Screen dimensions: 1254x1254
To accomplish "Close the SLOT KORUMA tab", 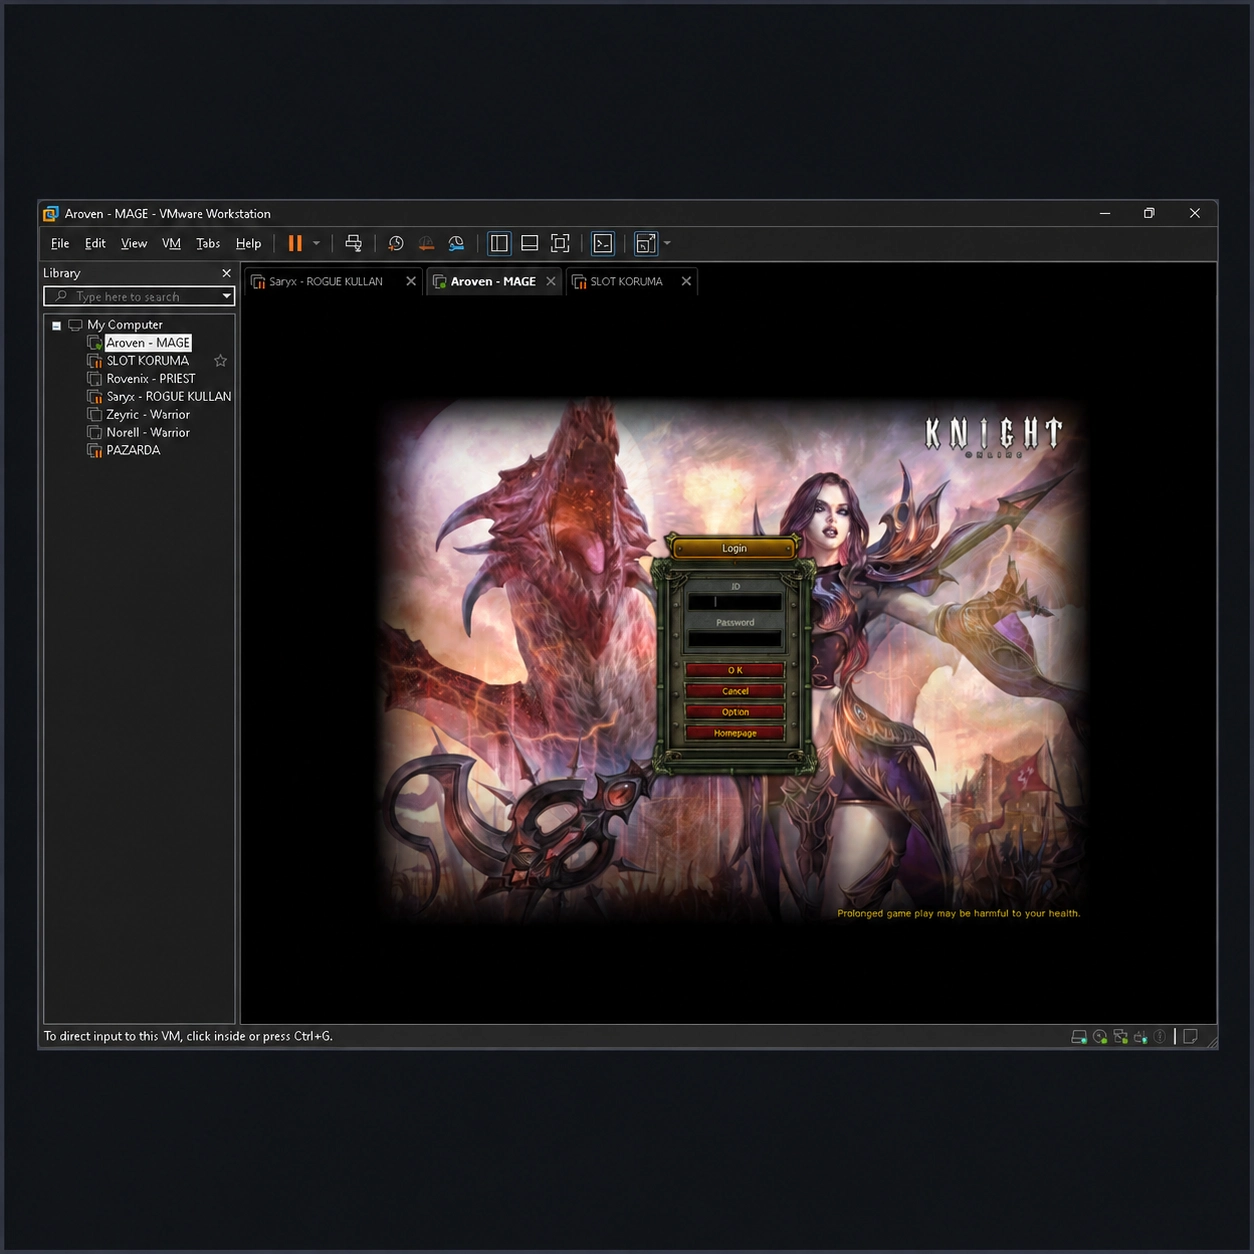I will [x=686, y=282].
